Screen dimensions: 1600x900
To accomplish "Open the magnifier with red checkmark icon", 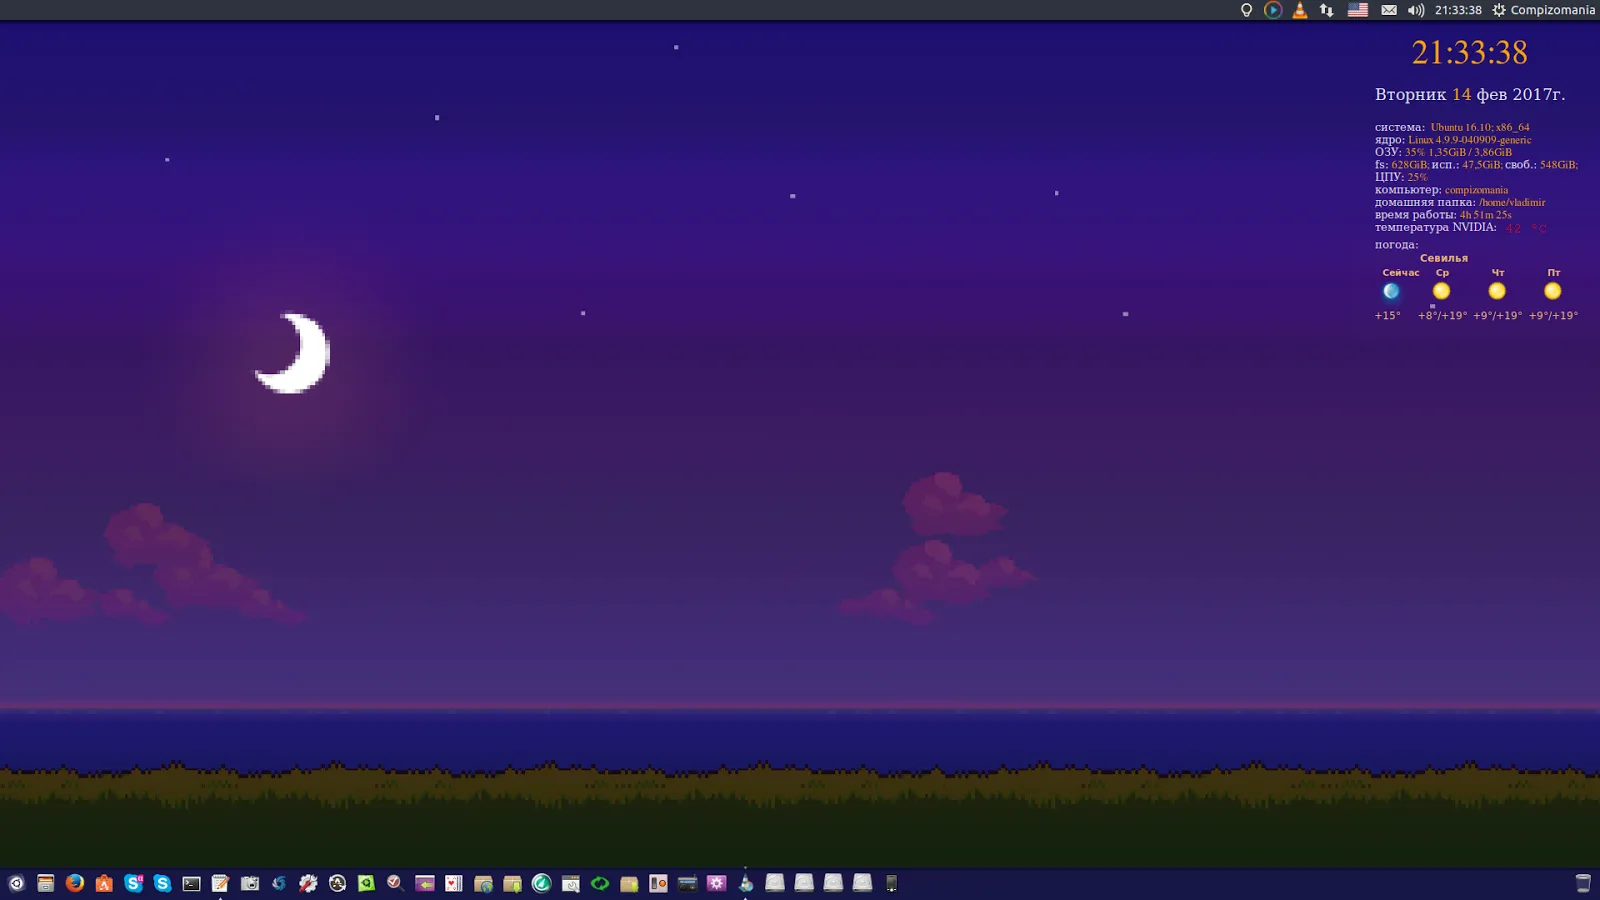I will [x=395, y=883].
